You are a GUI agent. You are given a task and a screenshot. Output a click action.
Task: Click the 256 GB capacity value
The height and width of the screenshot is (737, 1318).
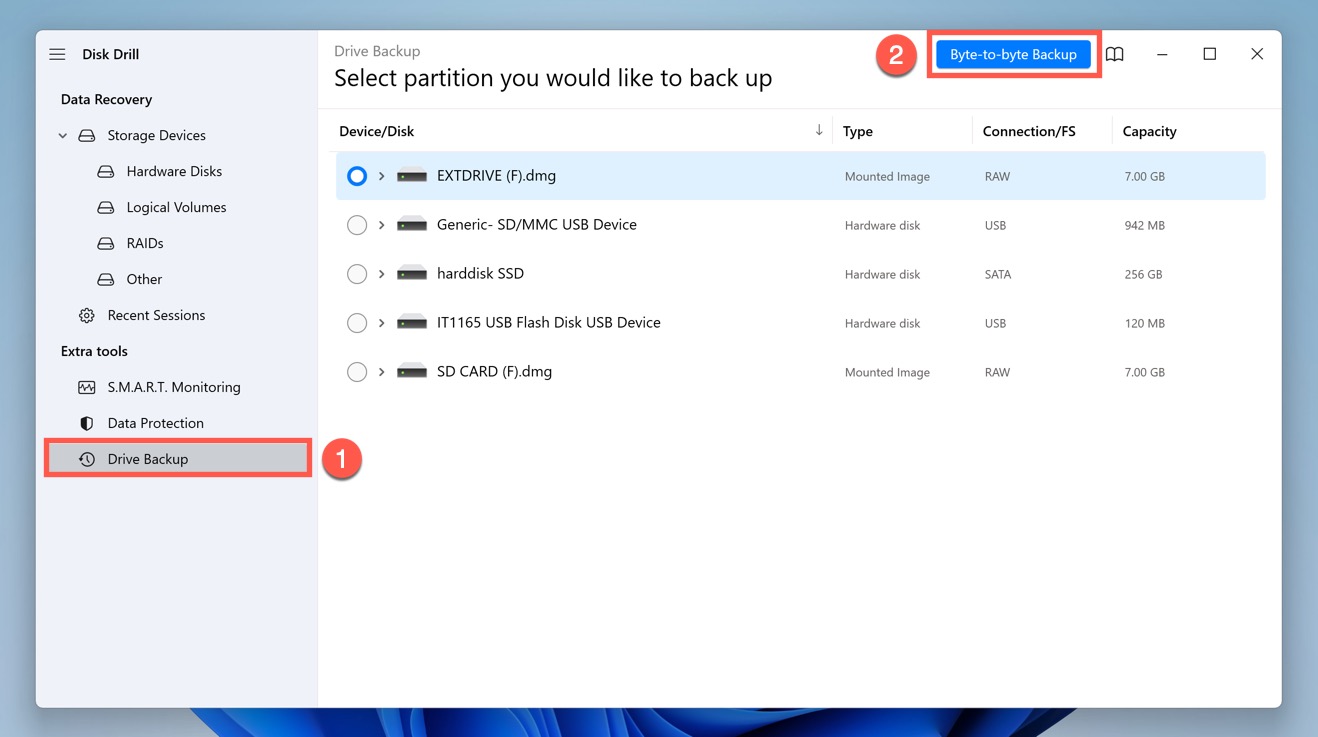click(x=1143, y=274)
